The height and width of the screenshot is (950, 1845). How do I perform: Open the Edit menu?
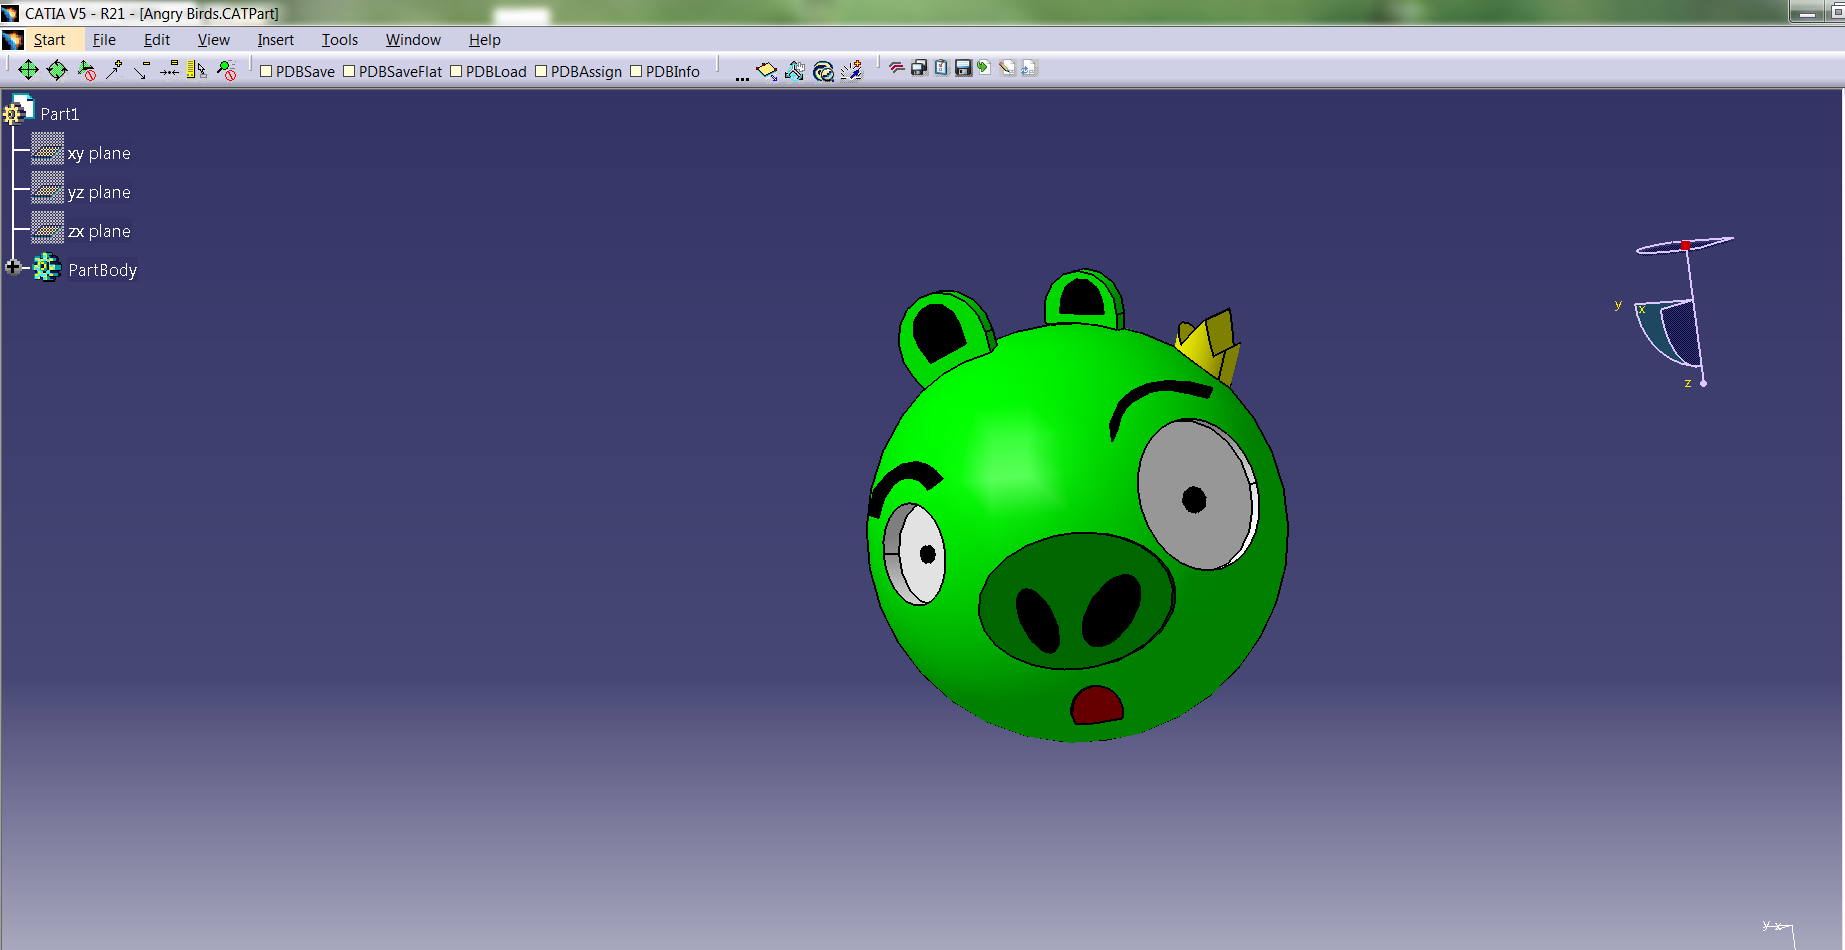coord(157,40)
